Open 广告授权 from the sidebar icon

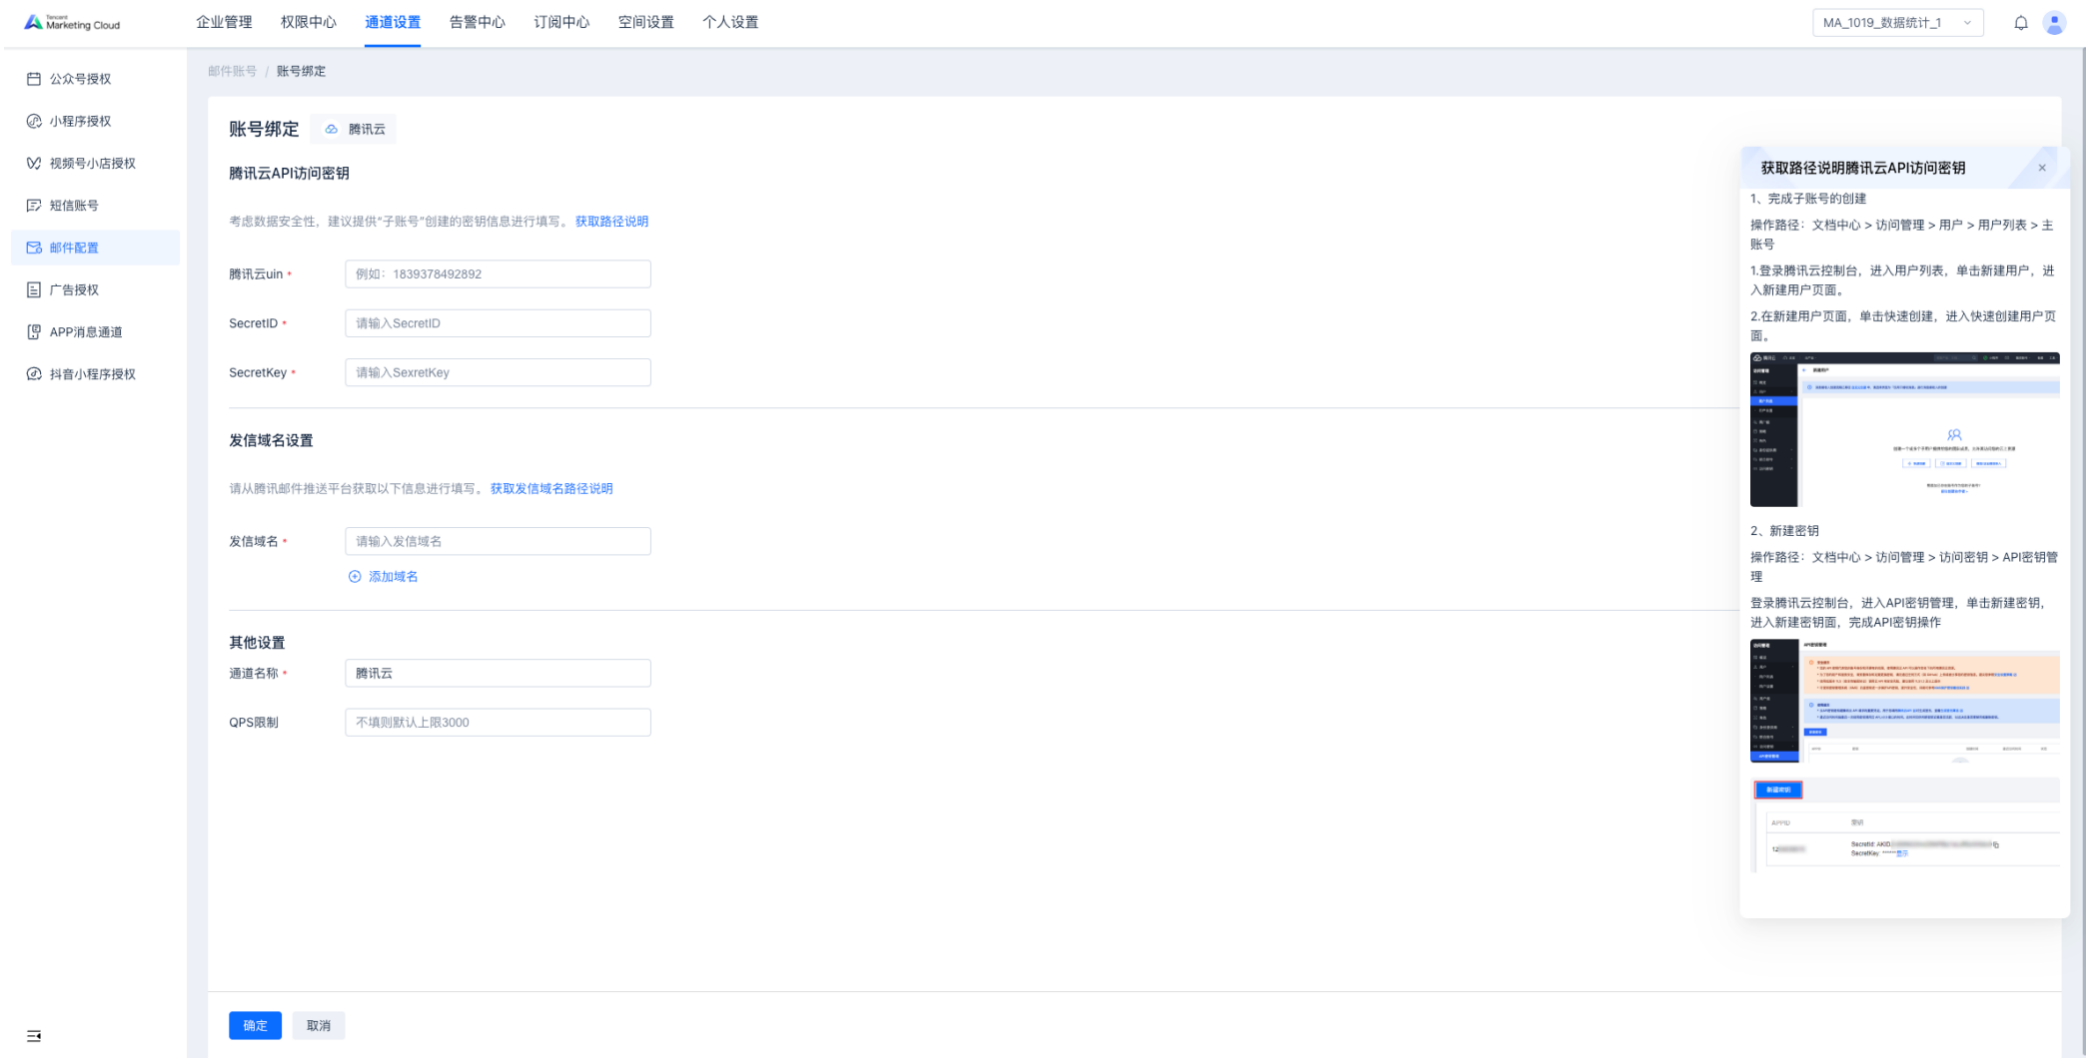[x=34, y=290]
